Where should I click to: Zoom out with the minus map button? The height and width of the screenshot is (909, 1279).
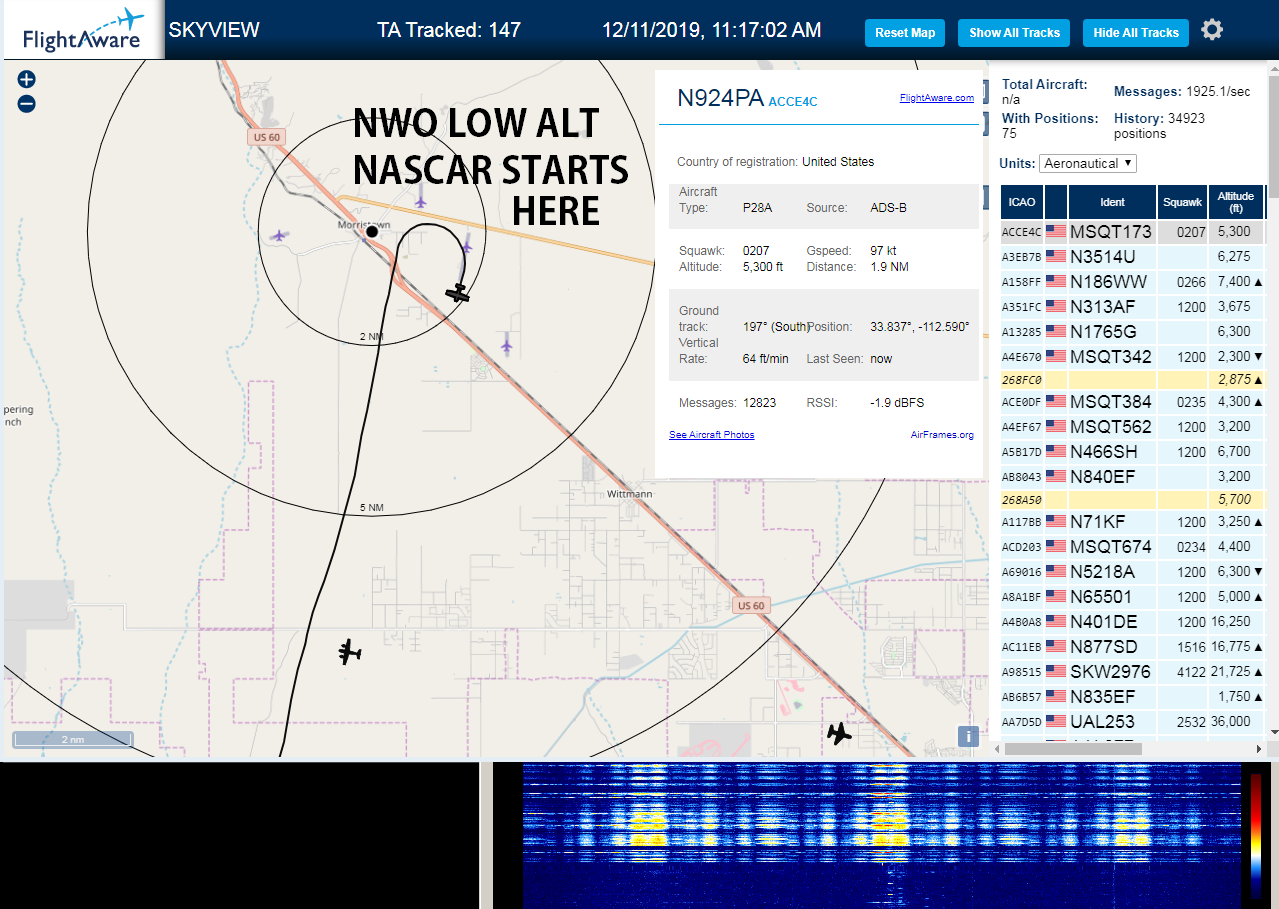point(27,103)
